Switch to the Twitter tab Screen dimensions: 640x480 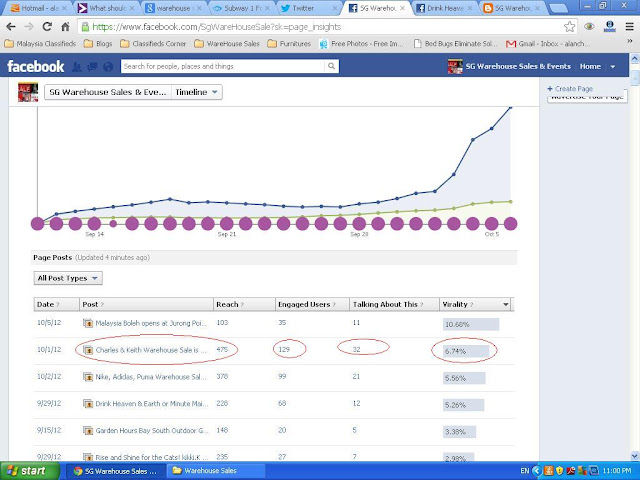309,8
